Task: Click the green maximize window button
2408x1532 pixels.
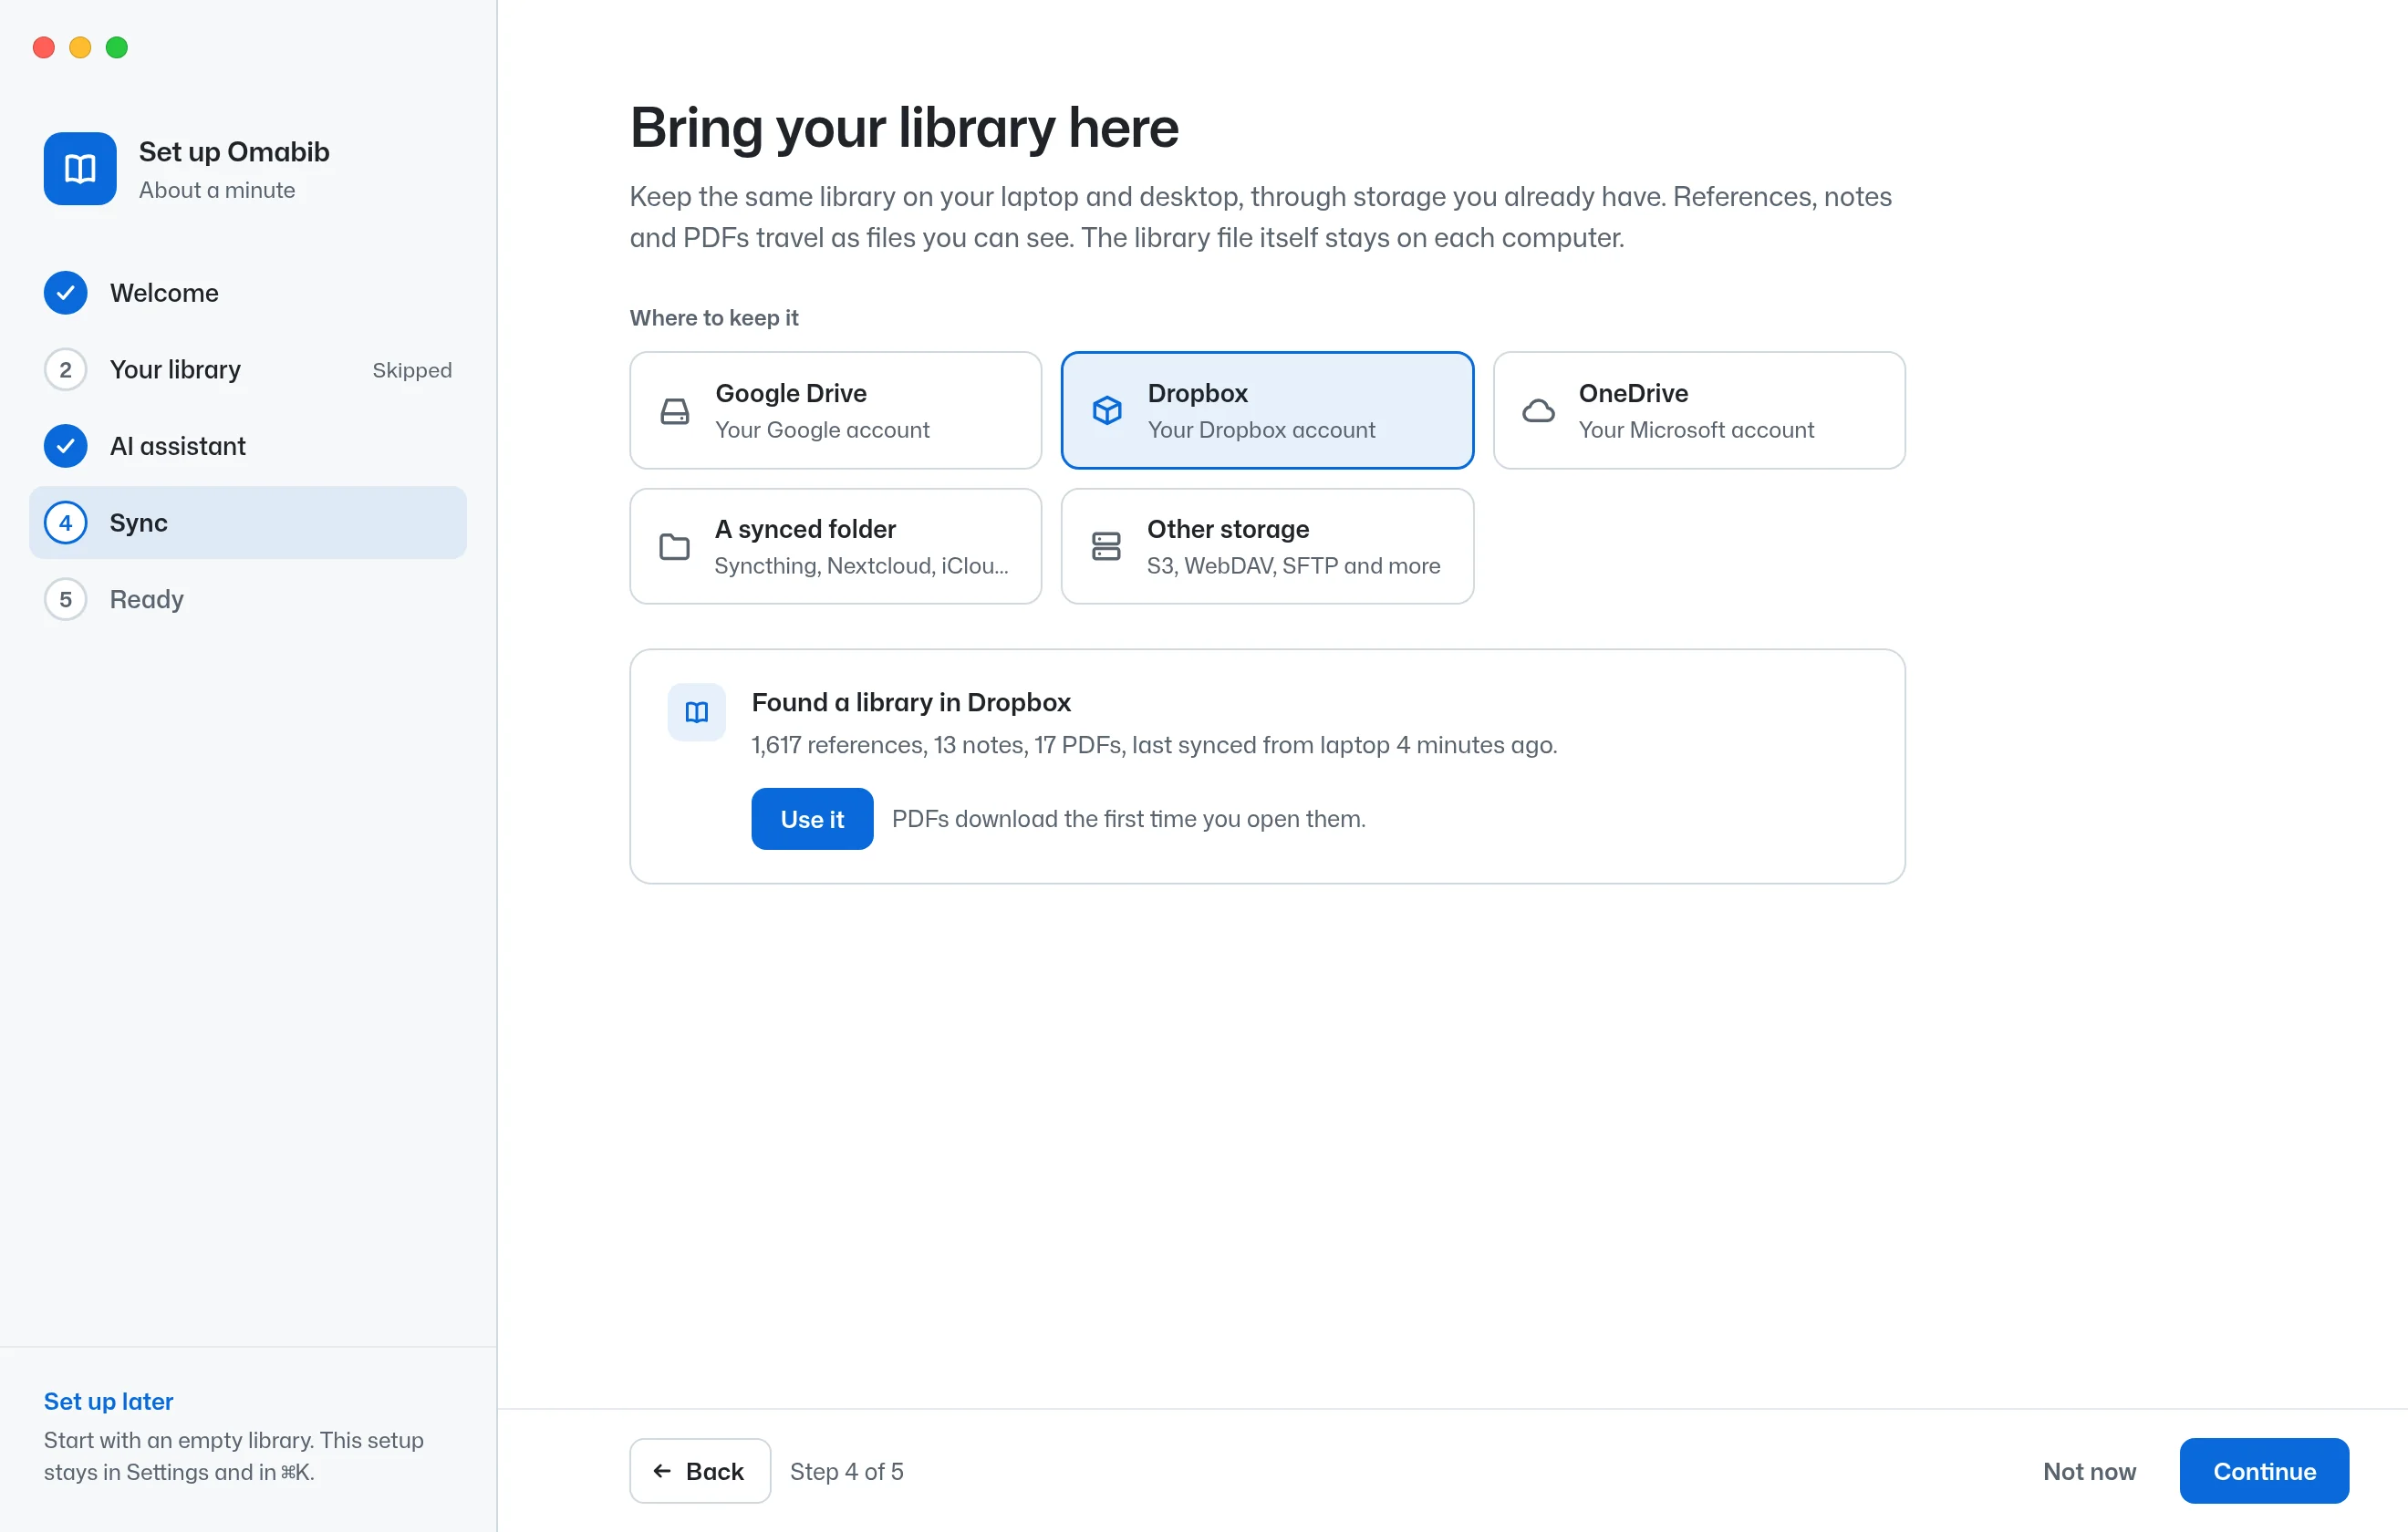Action: click(117, 47)
